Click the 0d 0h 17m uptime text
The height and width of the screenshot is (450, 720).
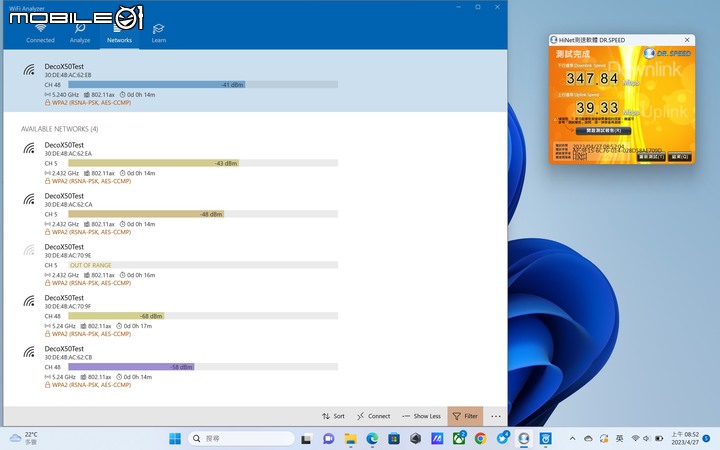pyautogui.click(x=138, y=326)
